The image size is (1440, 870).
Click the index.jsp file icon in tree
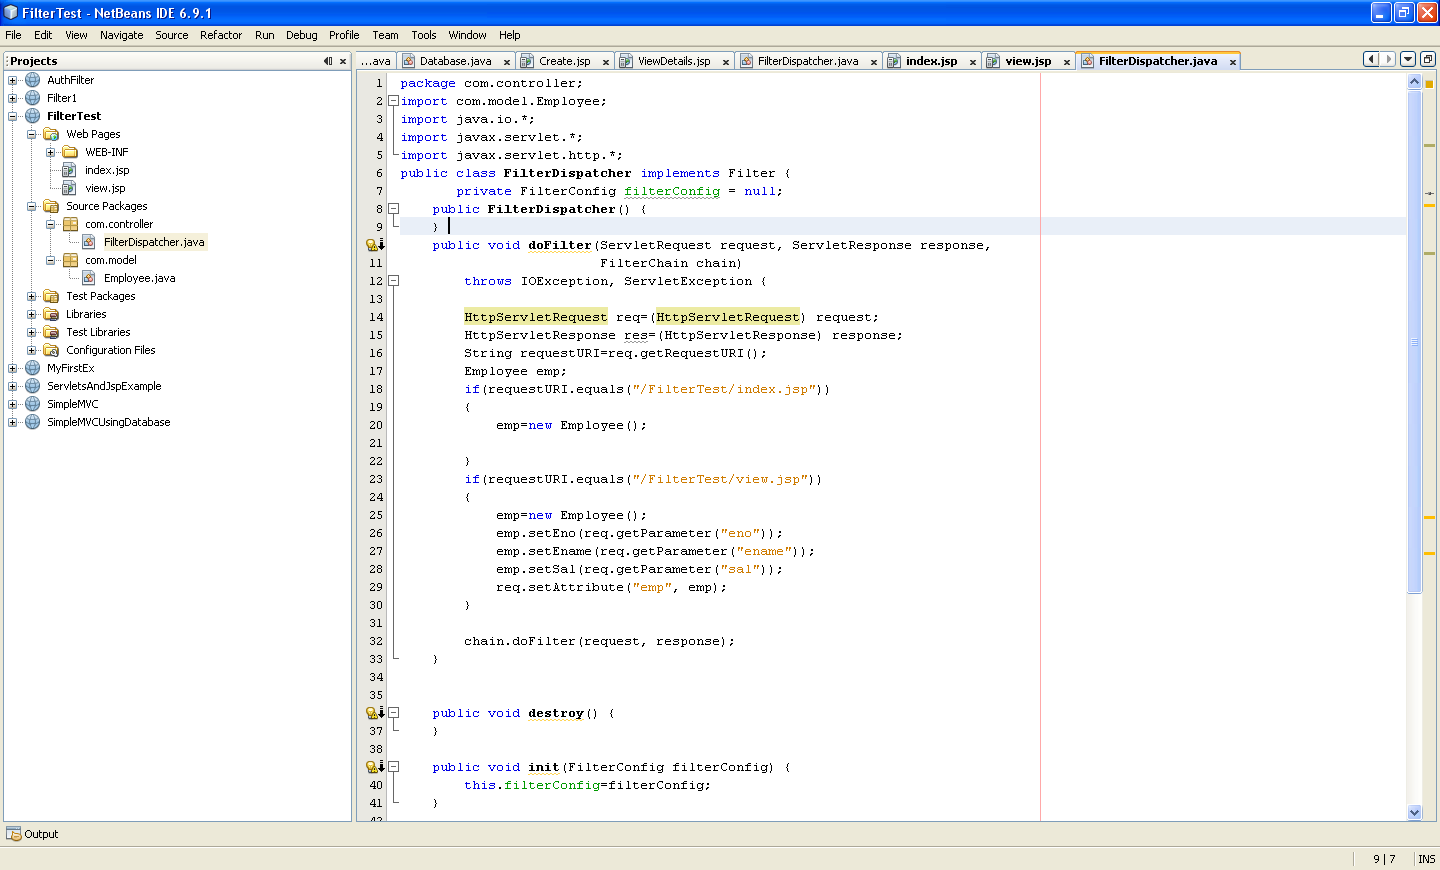click(x=69, y=170)
